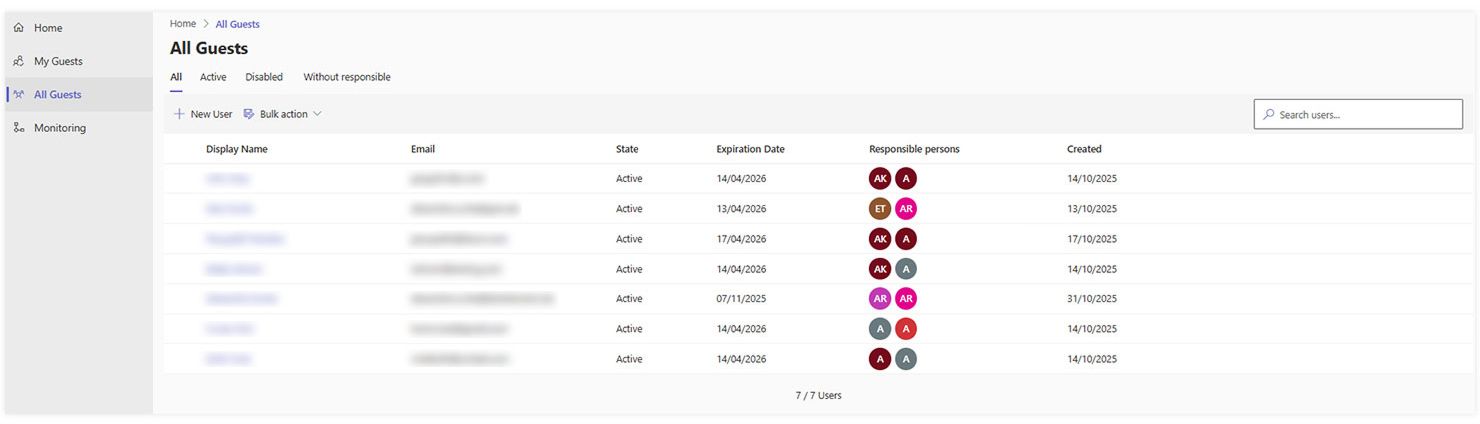Click the purple AR avatar in 07/11/2025 row
The width and height of the screenshot is (1480, 424).
coord(880,299)
